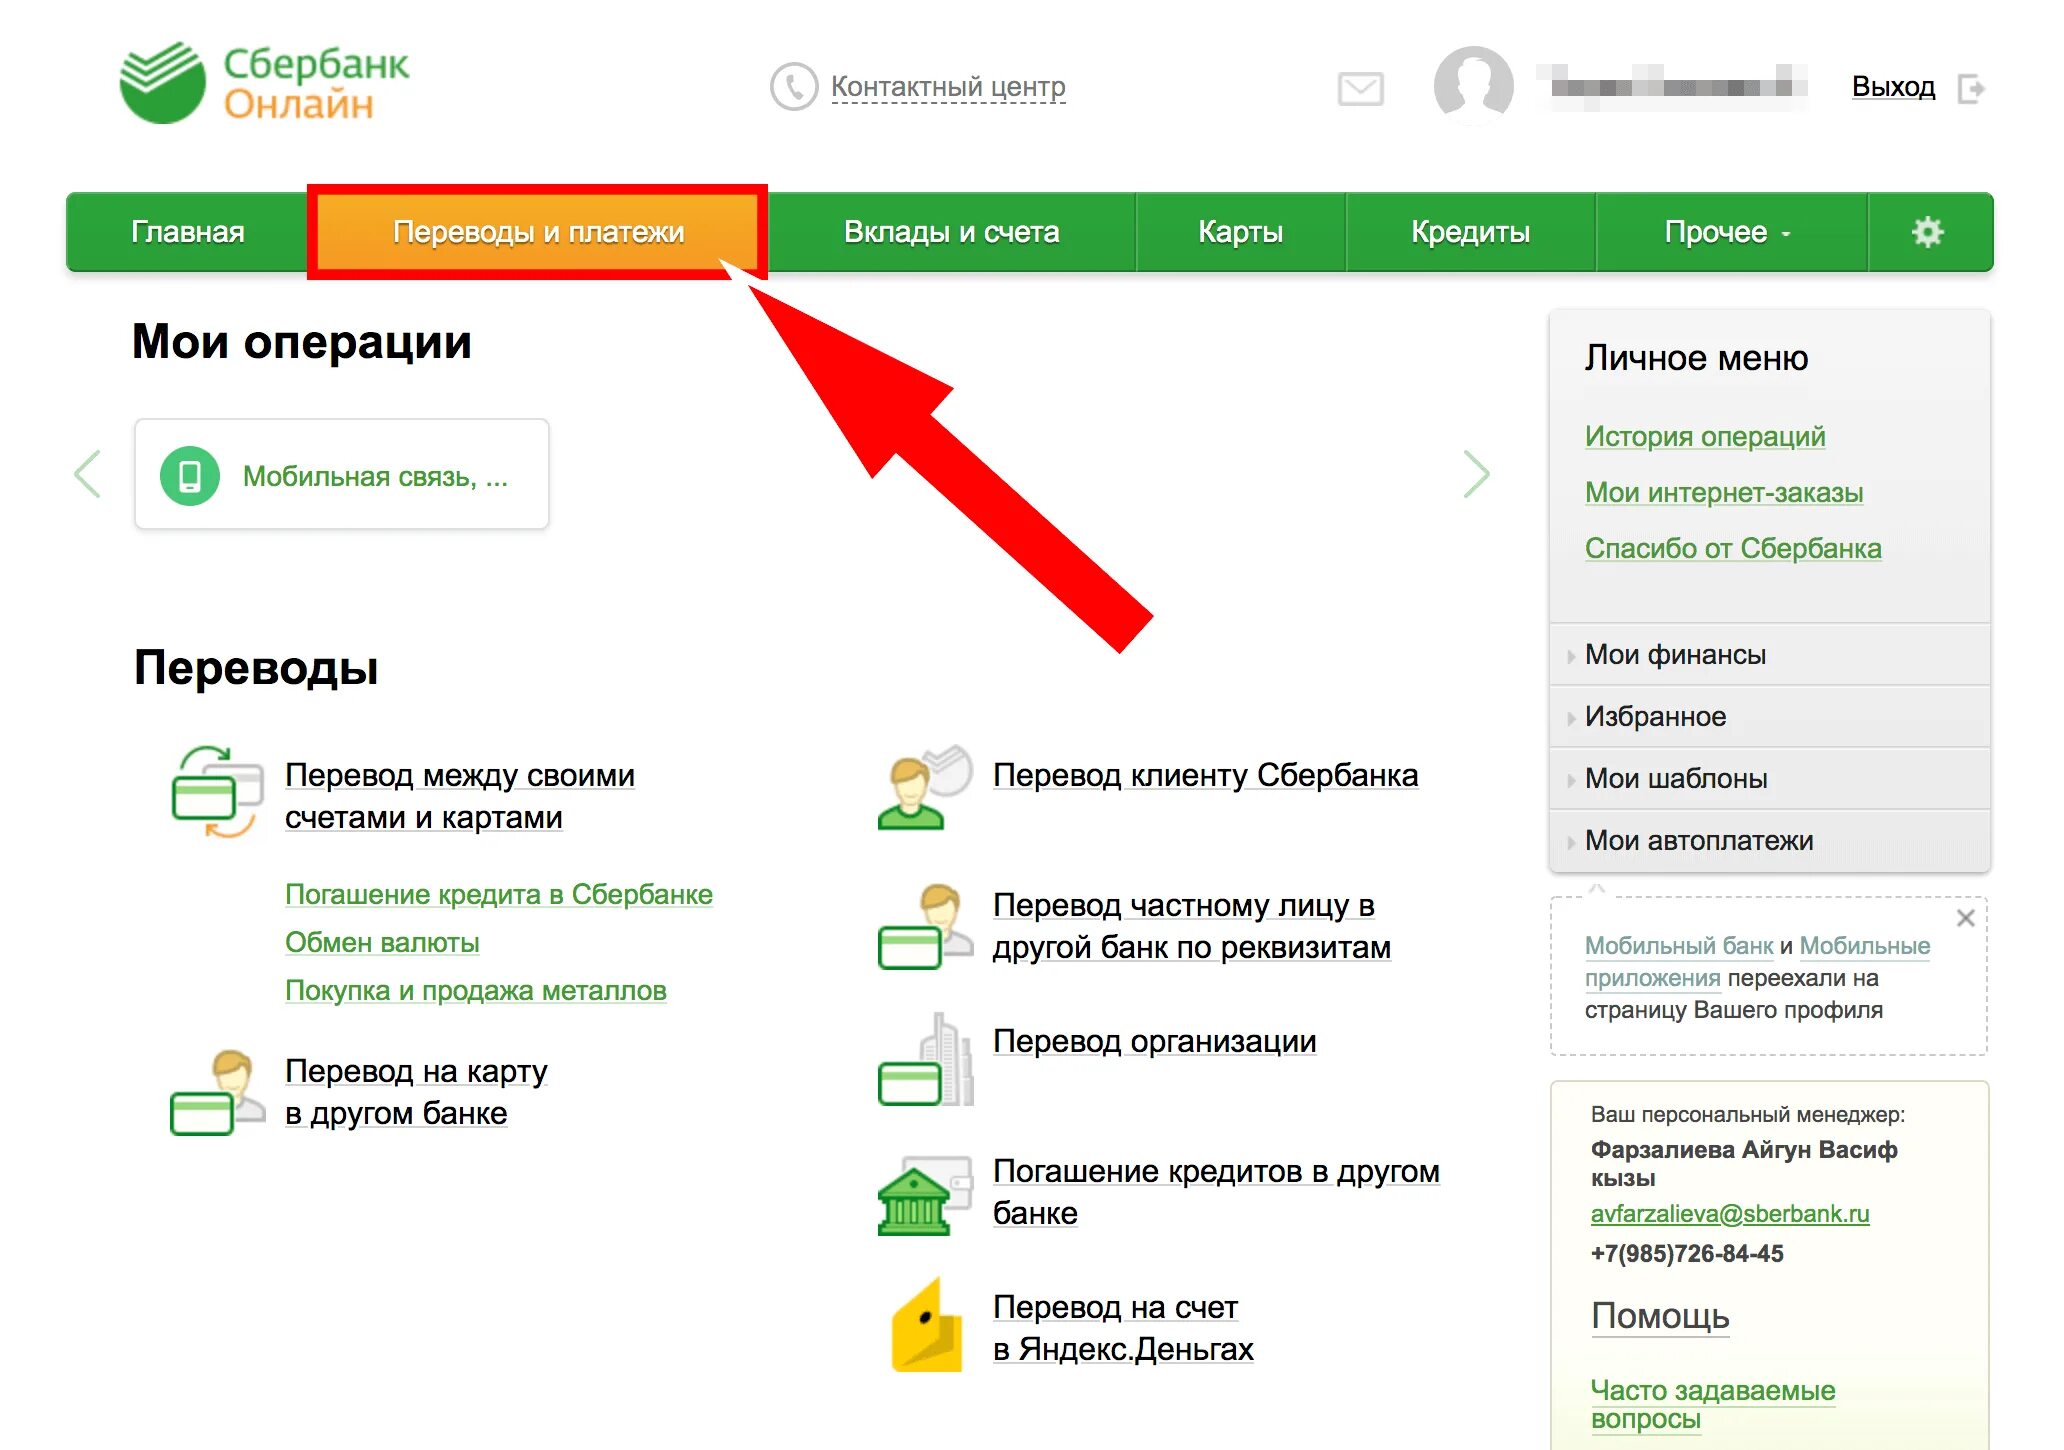2064x1450 pixels.
Task: Expand Мои автоплатежи section
Action: (x=1769, y=841)
